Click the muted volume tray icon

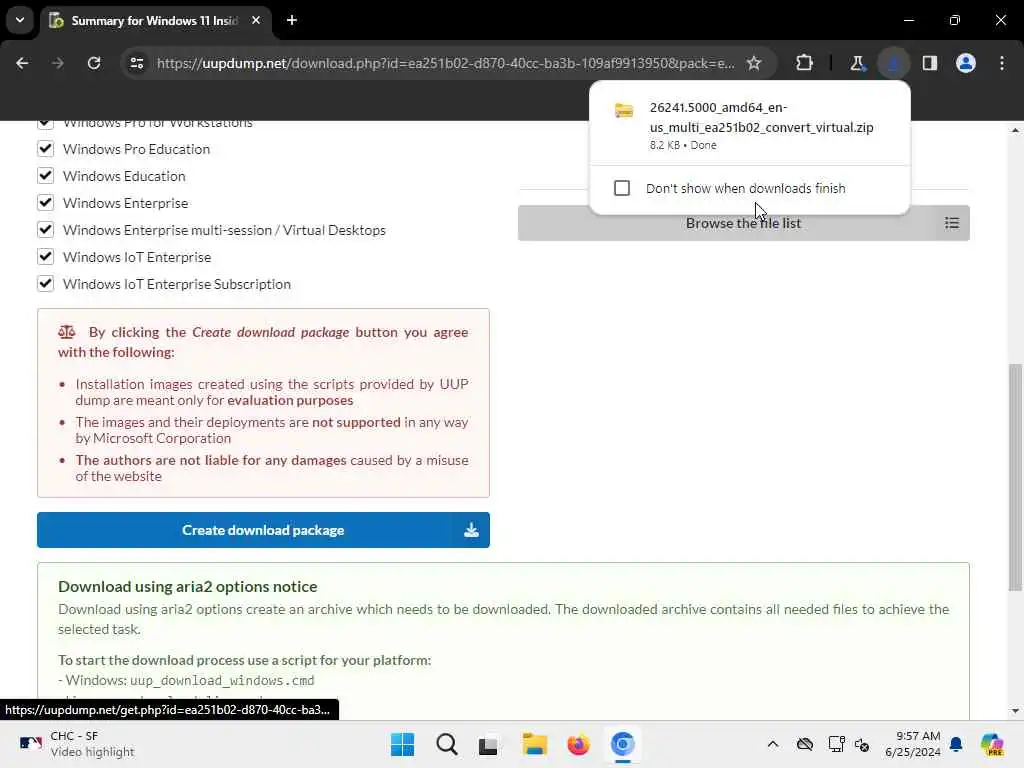tap(862, 744)
